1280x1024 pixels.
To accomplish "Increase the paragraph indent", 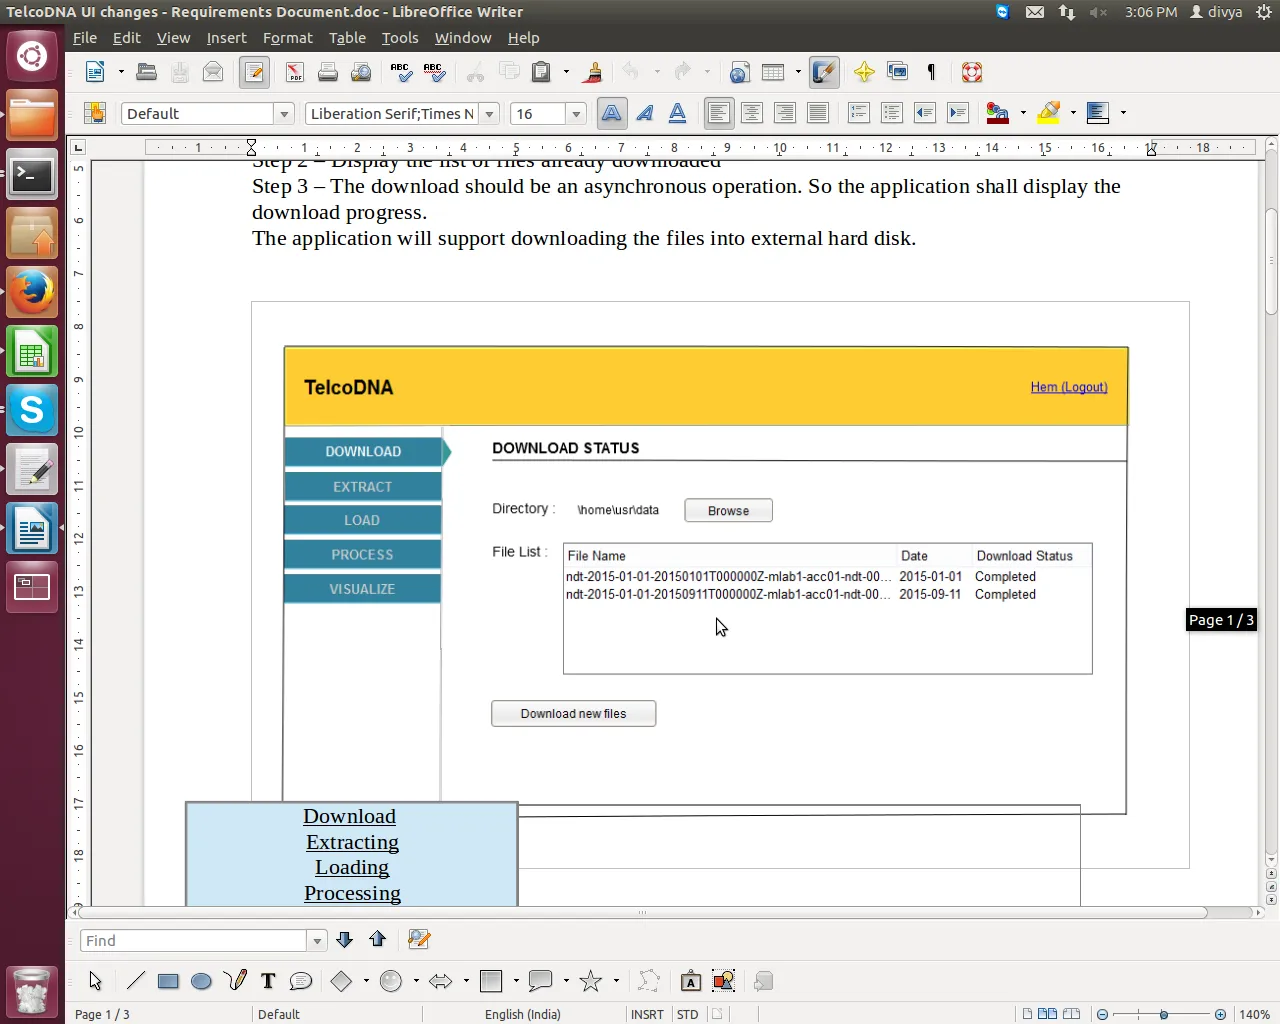I will tap(957, 113).
